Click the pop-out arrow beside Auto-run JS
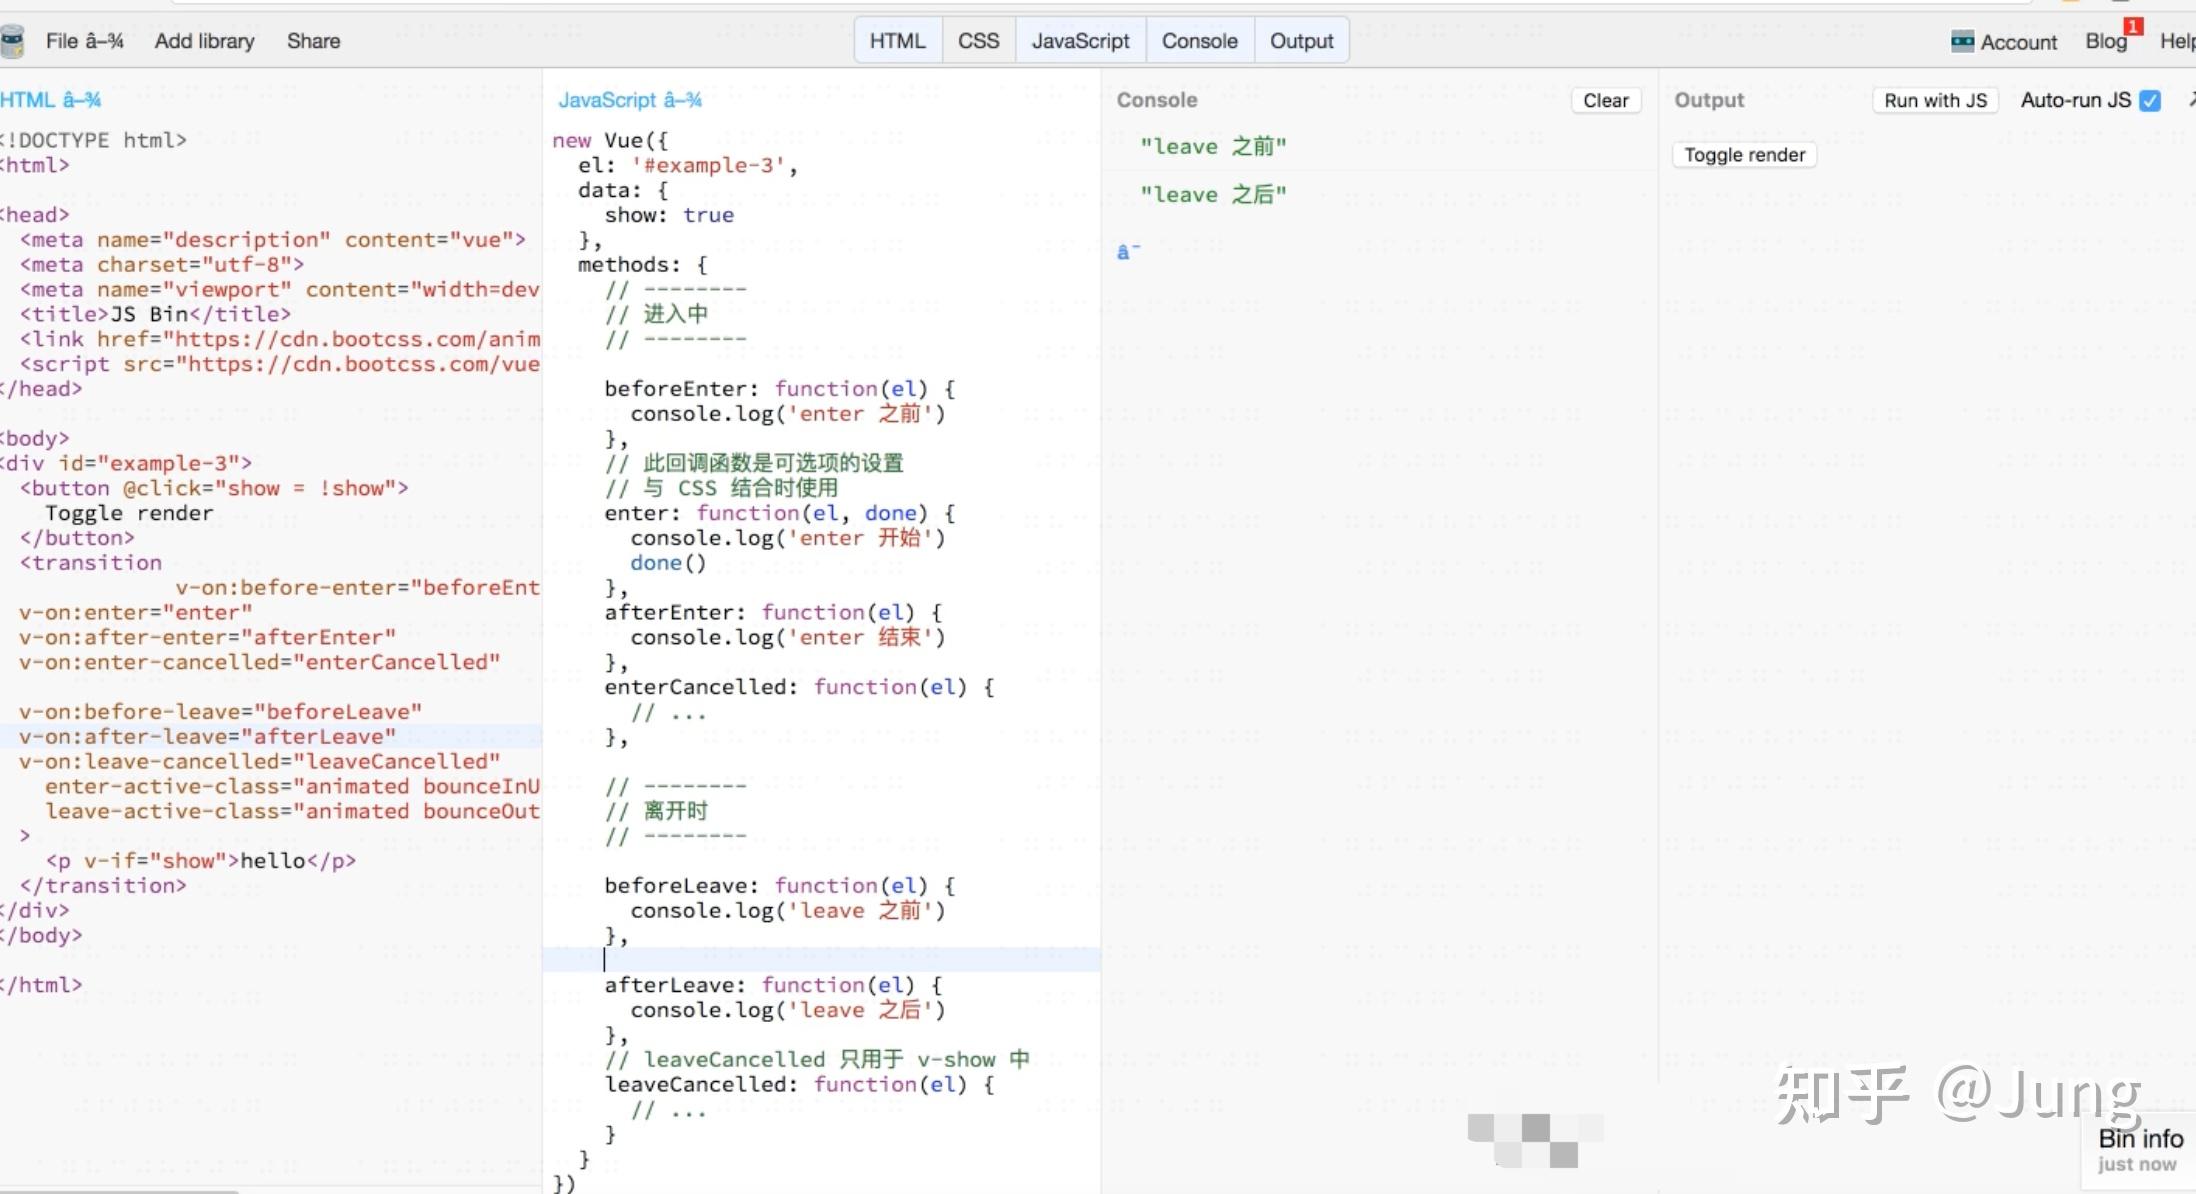 point(2190,99)
